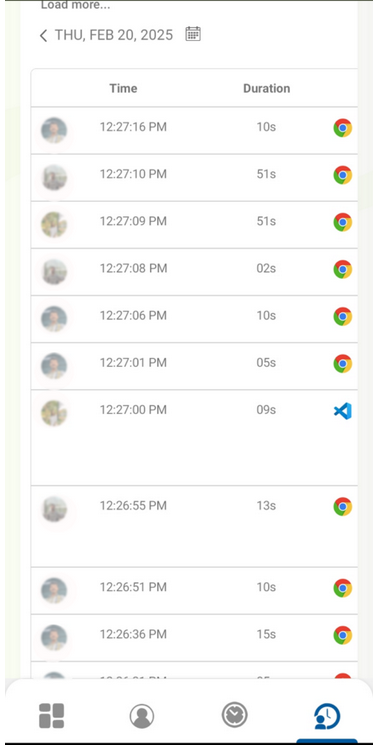Click Chrome icon in the 12:27:16 PM row
Image resolution: width=379 pixels, height=745 pixels.
[x=342, y=128]
